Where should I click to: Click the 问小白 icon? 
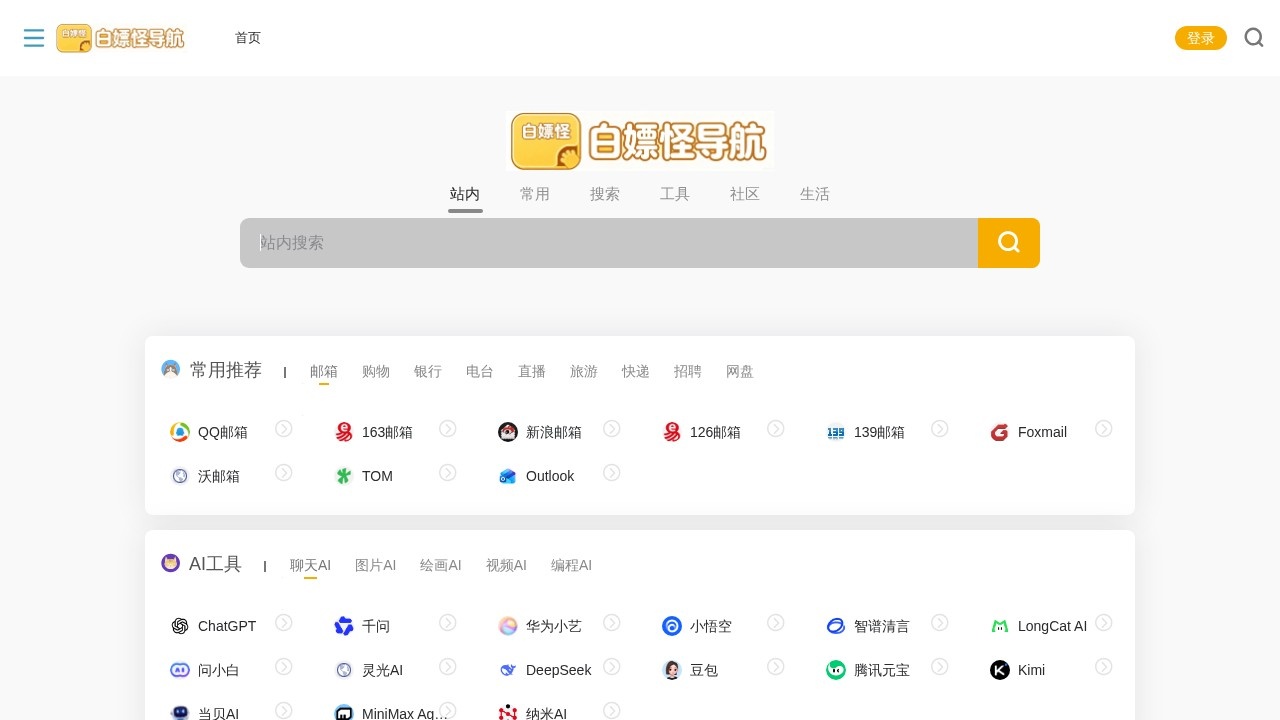[x=180, y=670]
